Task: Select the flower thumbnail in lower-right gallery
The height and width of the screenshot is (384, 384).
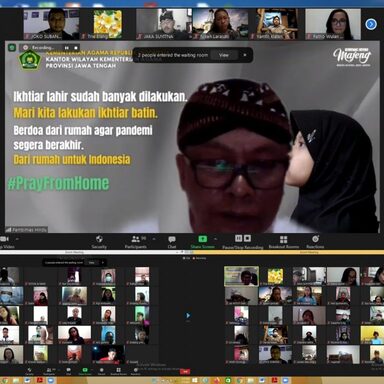Action: click(x=275, y=276)
